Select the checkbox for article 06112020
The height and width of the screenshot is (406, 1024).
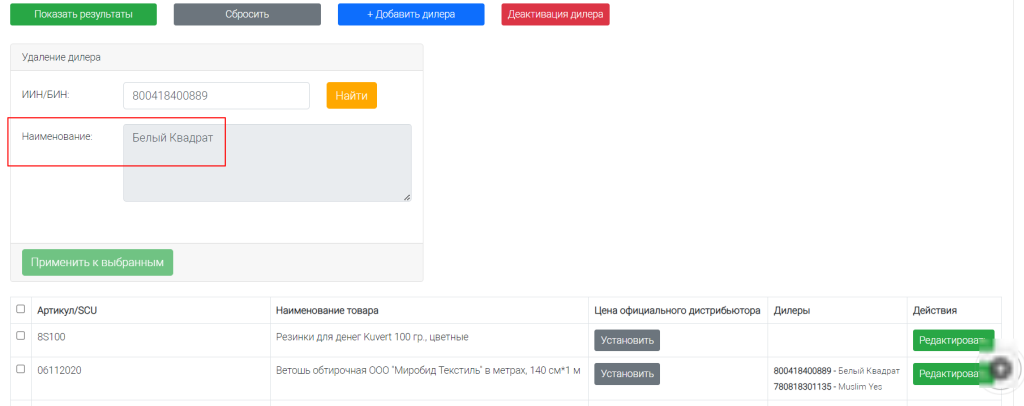click(x=21, y=369)
